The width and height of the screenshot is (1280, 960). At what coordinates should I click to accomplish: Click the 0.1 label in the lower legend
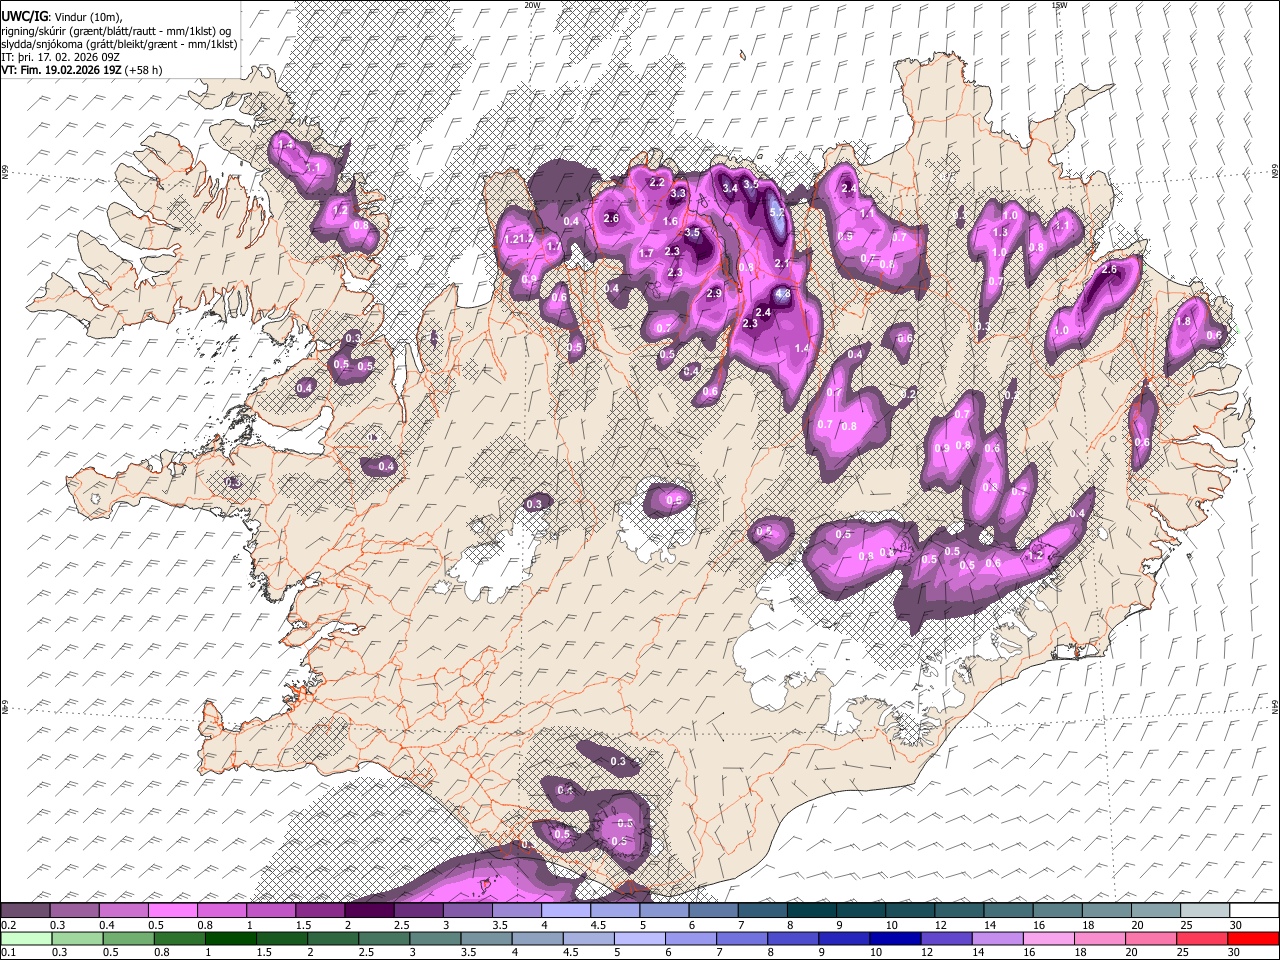click(x=8, y=951)
